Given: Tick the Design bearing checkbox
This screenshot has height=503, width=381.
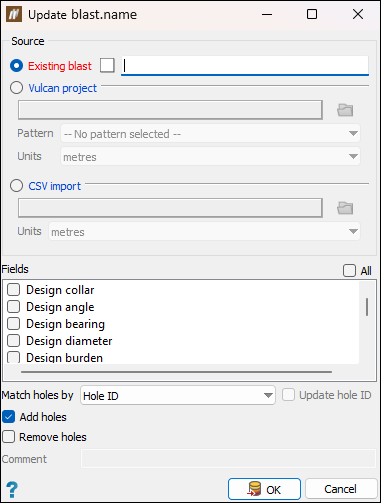Looking at the screenshot, I should pyautogui.click(x=14, y=324).
